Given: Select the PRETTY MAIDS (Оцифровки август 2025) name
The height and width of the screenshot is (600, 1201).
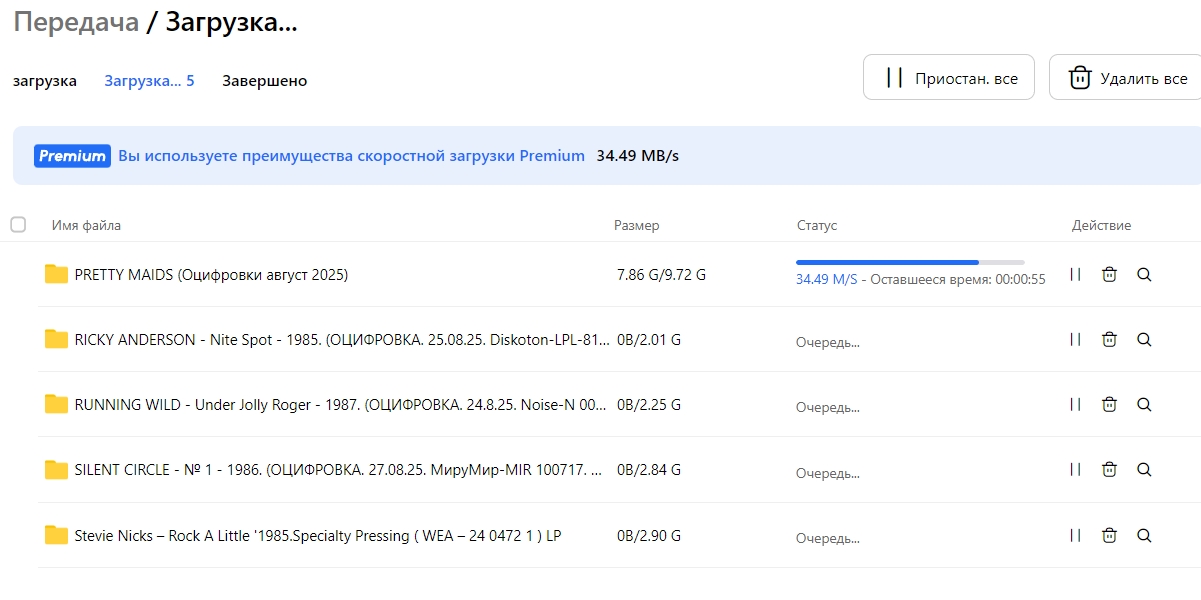Looking at the screenshot, I should coord(211,274).
